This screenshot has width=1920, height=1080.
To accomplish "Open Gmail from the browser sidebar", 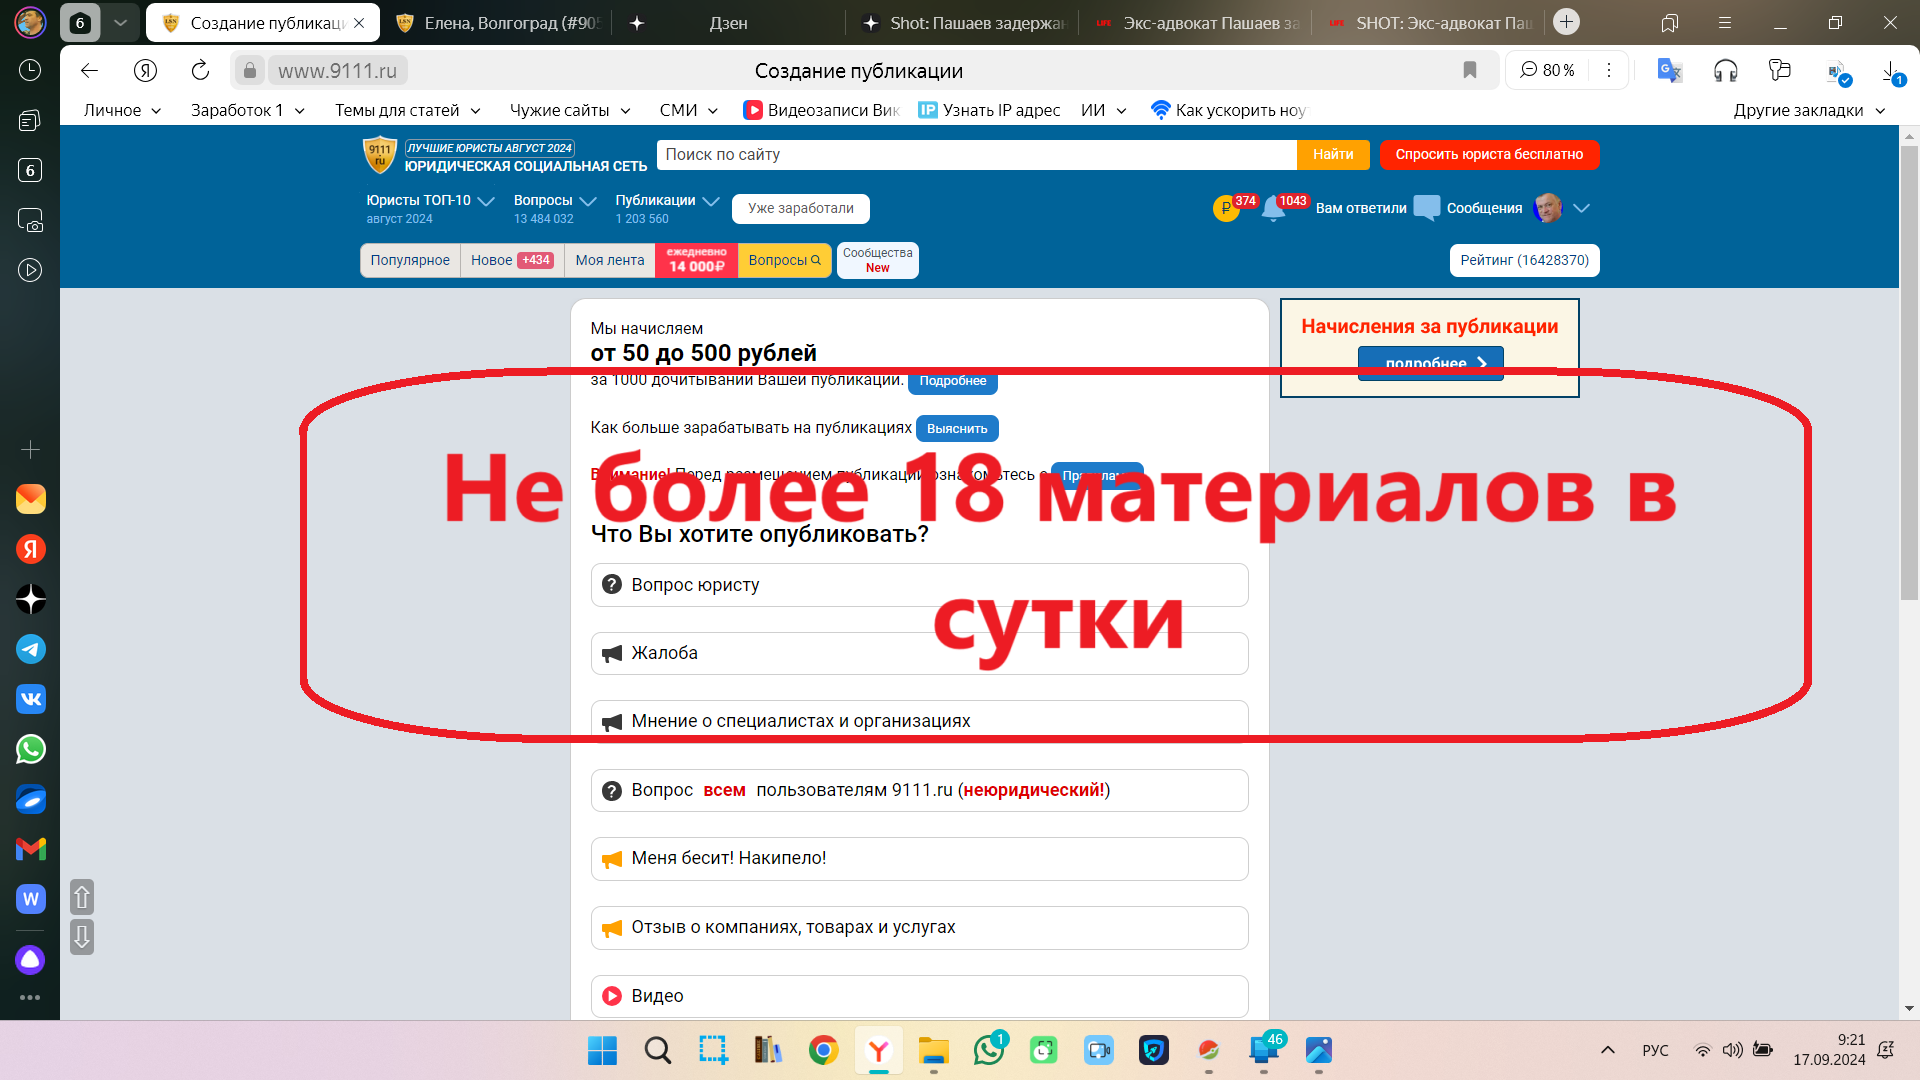I will coord(30,849).
